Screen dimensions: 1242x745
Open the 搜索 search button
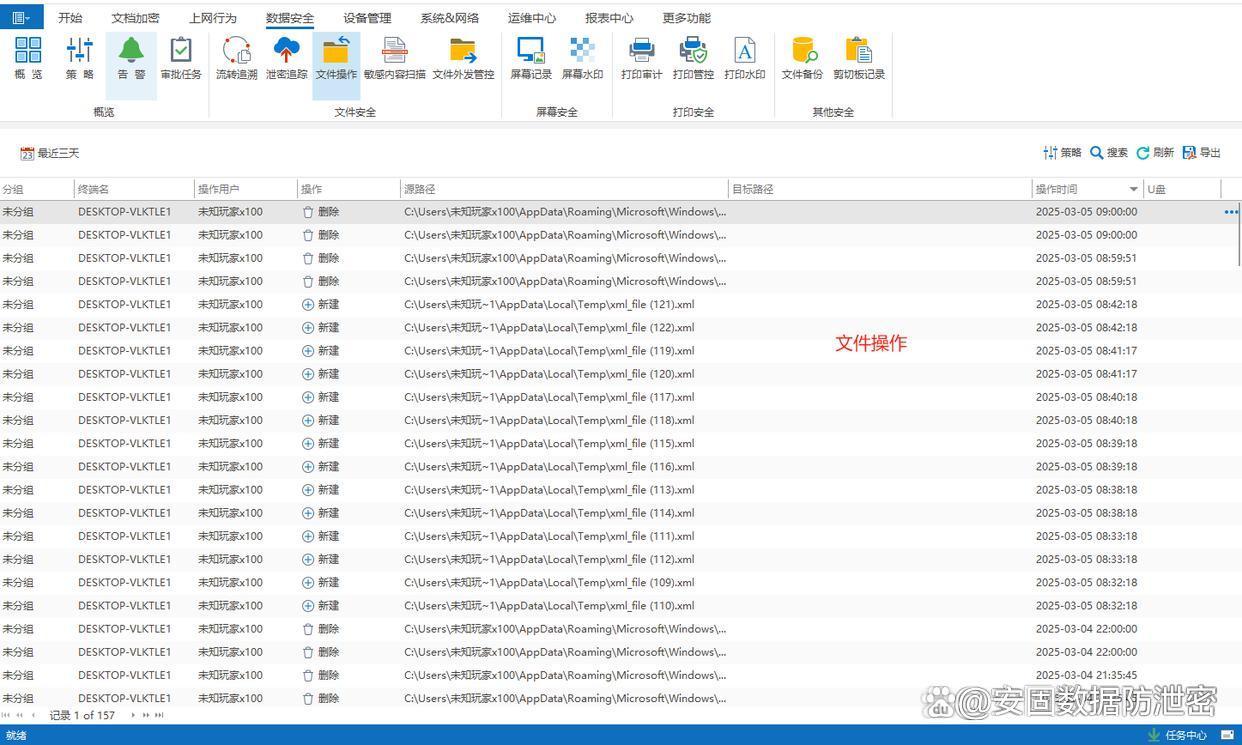[1109, 153]
